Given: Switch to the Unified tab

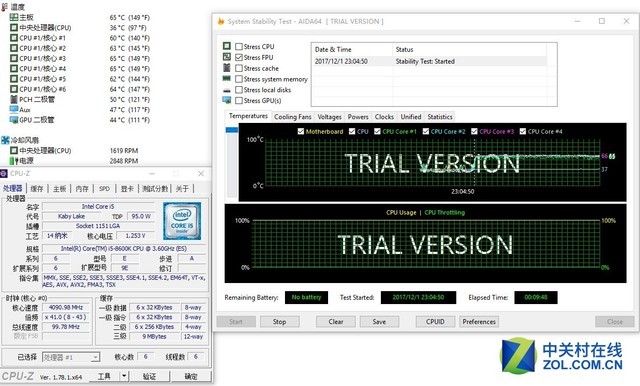Looking at the screenshot, I should [x=411, y=117].
